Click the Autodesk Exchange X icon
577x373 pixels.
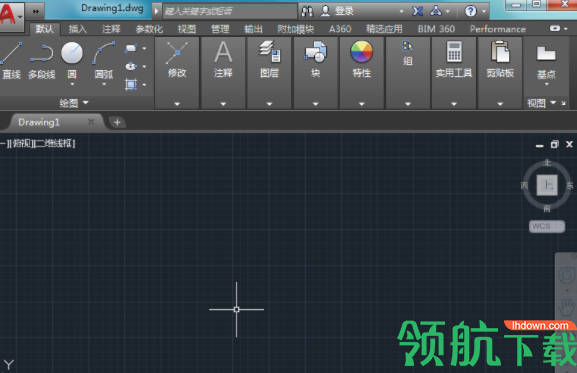pyautogui.click(x=417, y=11)
